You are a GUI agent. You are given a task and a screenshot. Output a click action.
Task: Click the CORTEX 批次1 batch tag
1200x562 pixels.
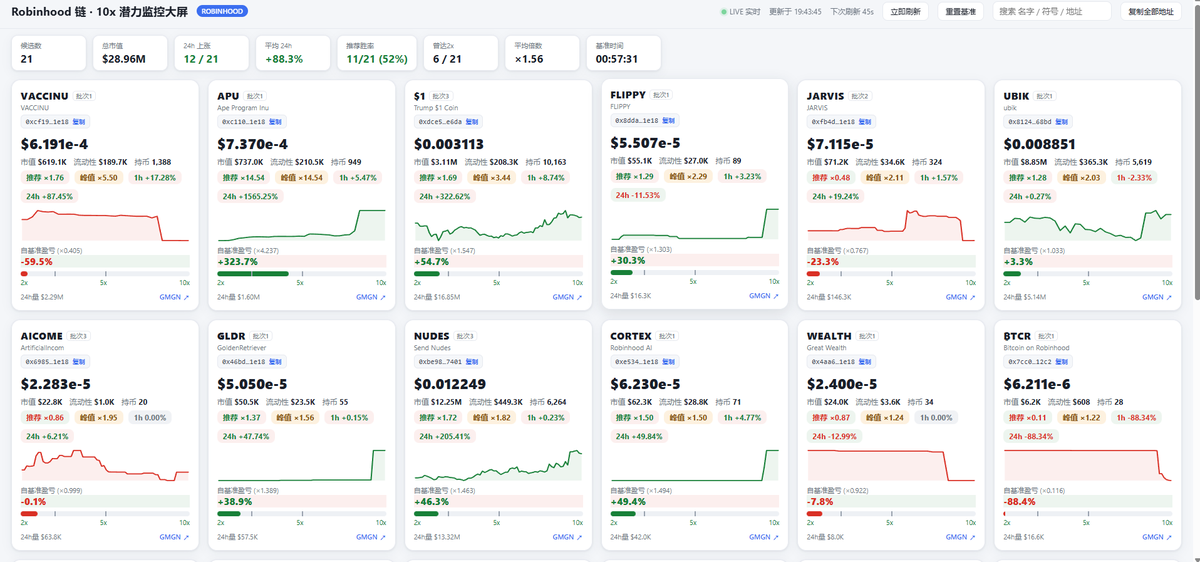pos(668,336)
